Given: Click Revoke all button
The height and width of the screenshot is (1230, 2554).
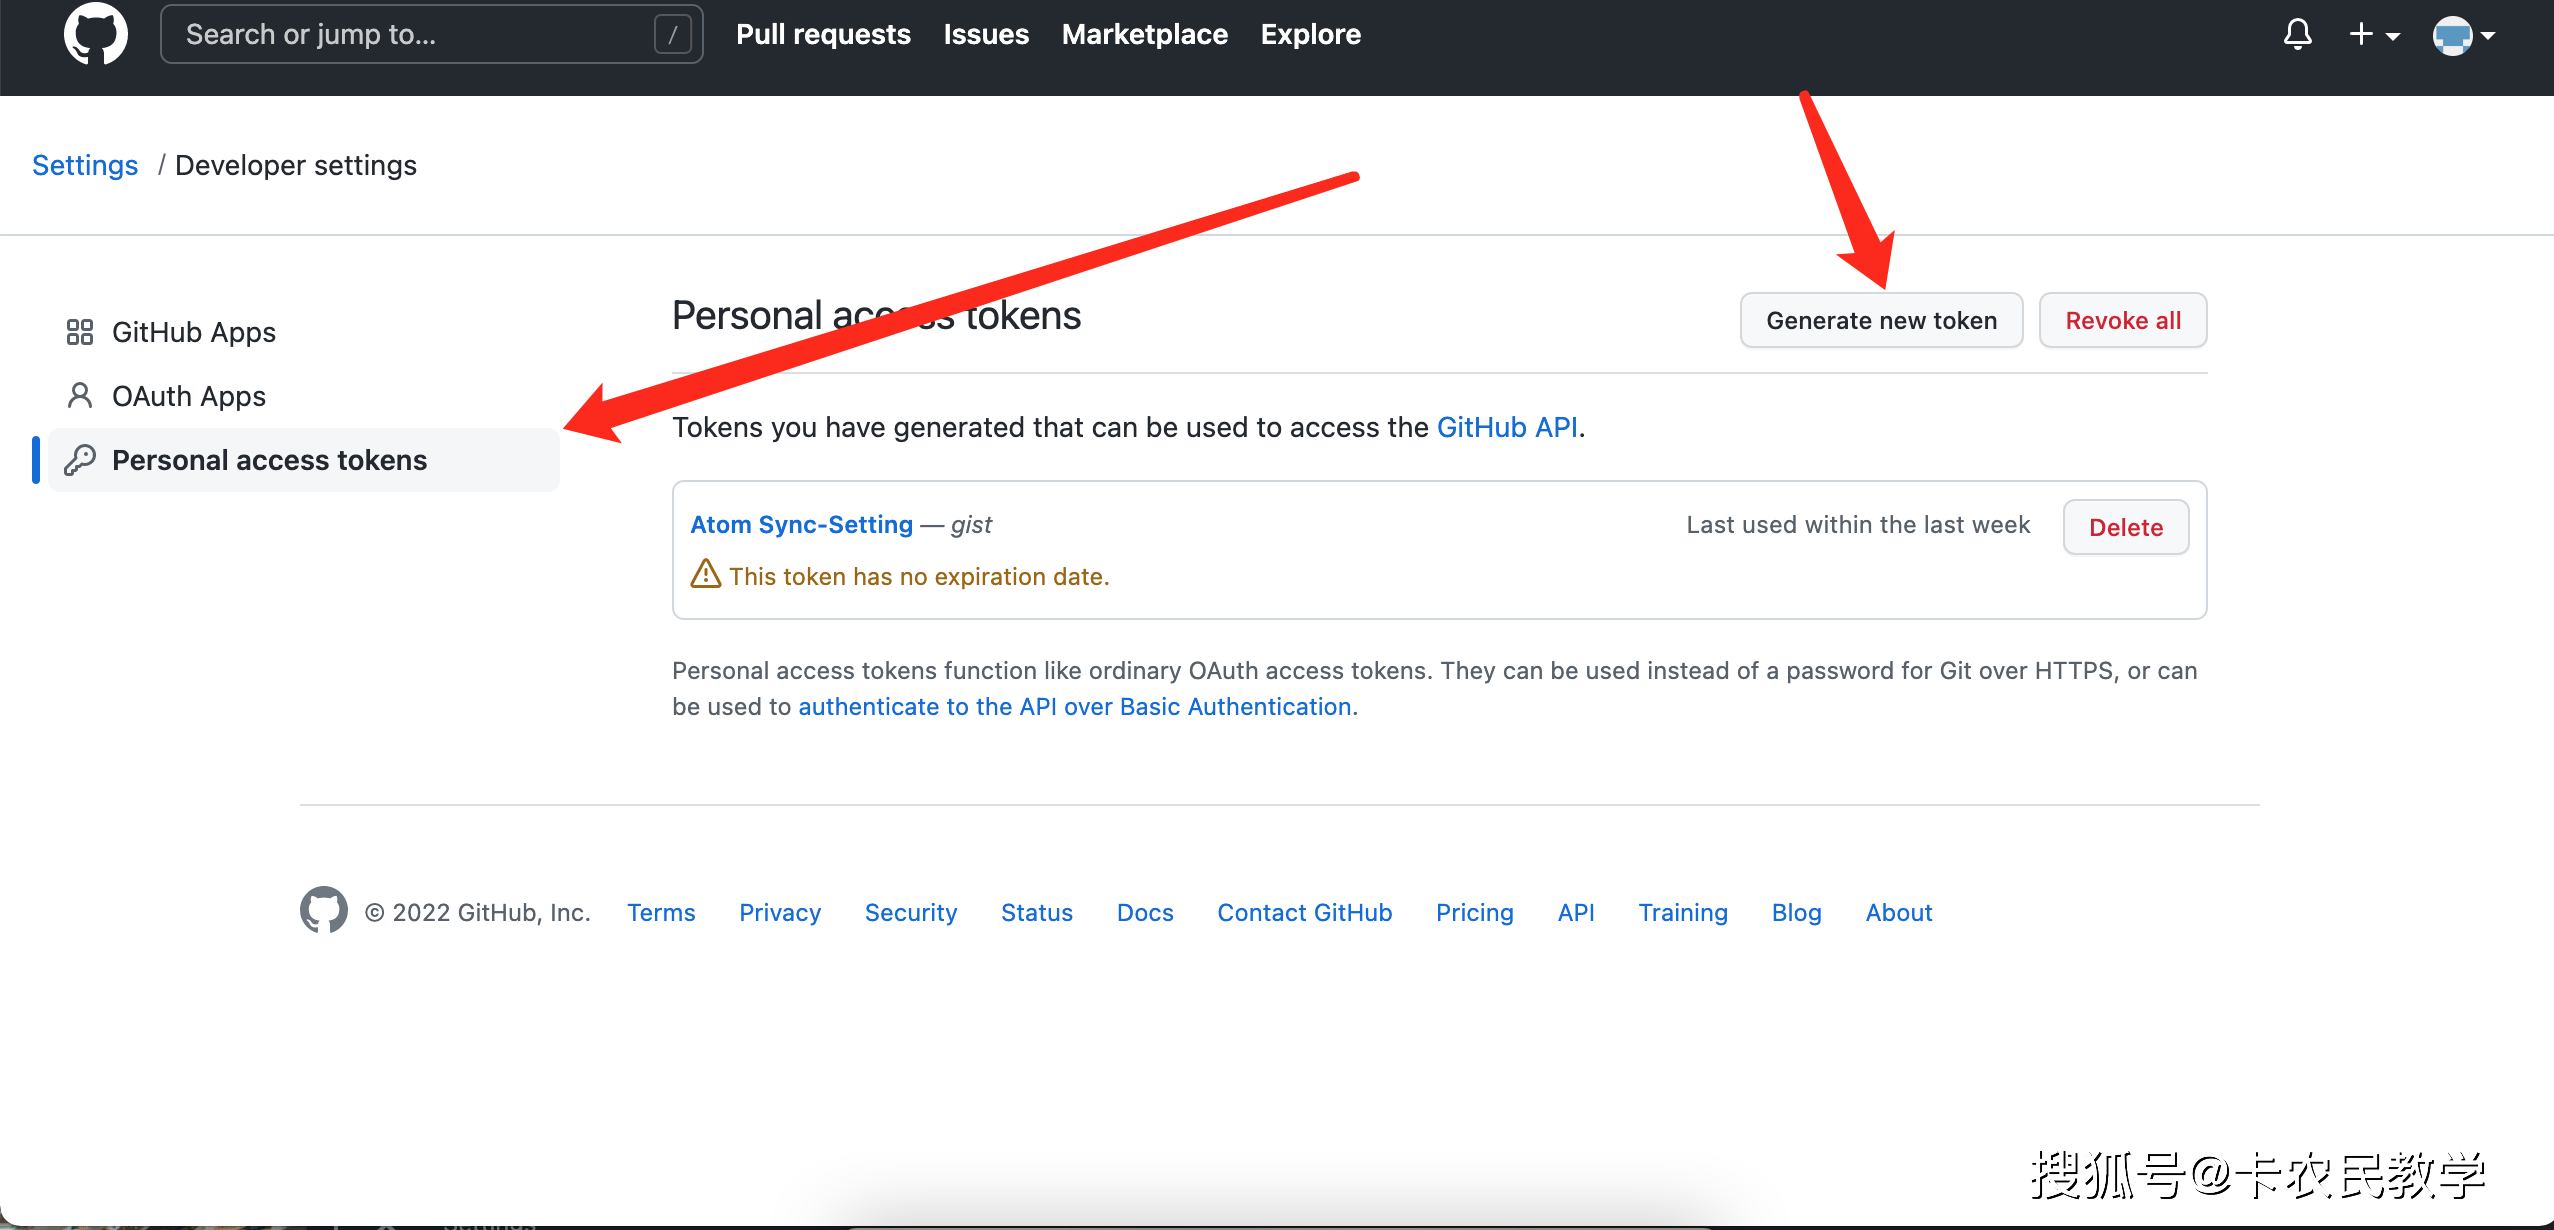Looking at the screenshot, I should coord(2123,320).
